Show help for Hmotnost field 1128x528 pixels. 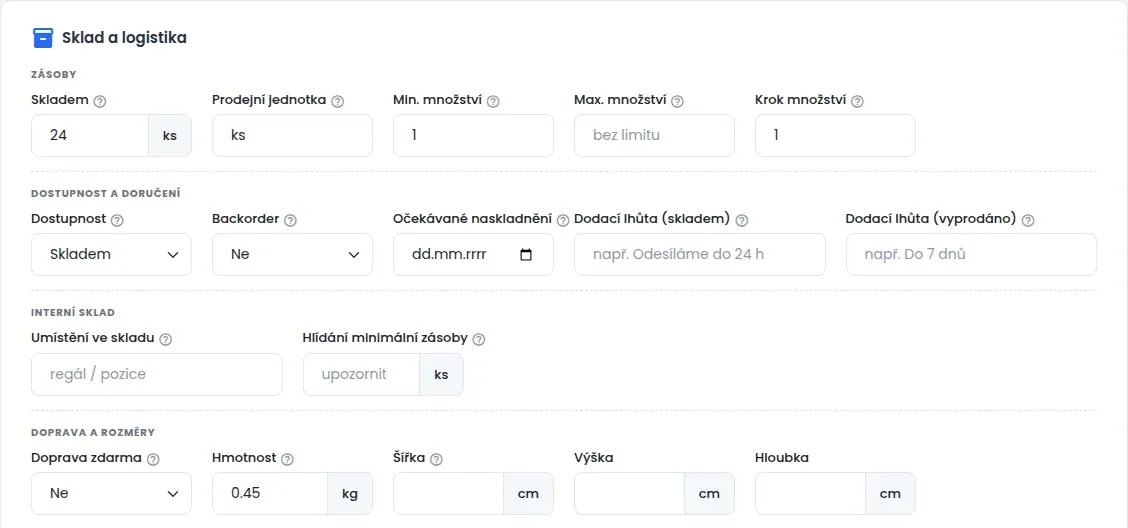(288, 459)
